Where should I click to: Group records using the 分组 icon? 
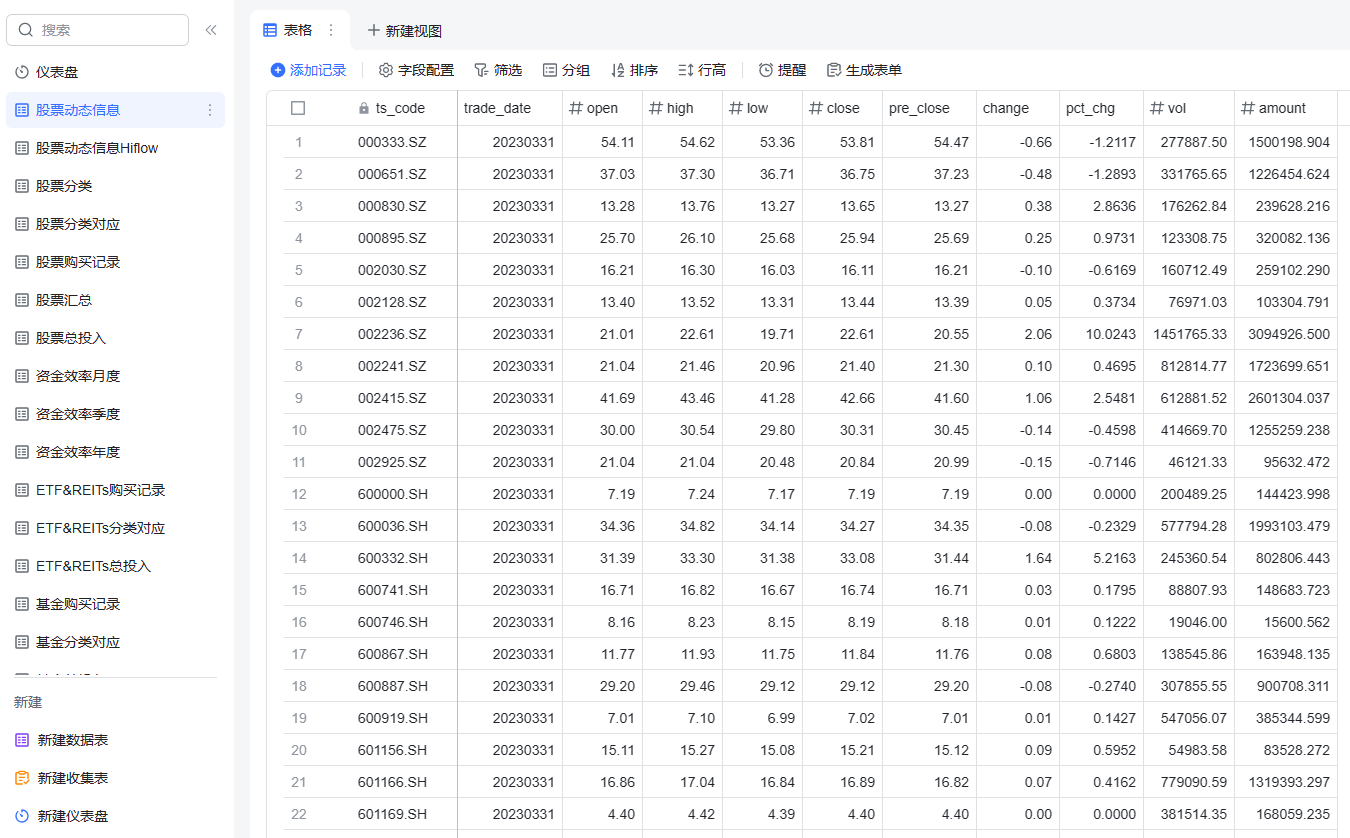tap(567, 69)
